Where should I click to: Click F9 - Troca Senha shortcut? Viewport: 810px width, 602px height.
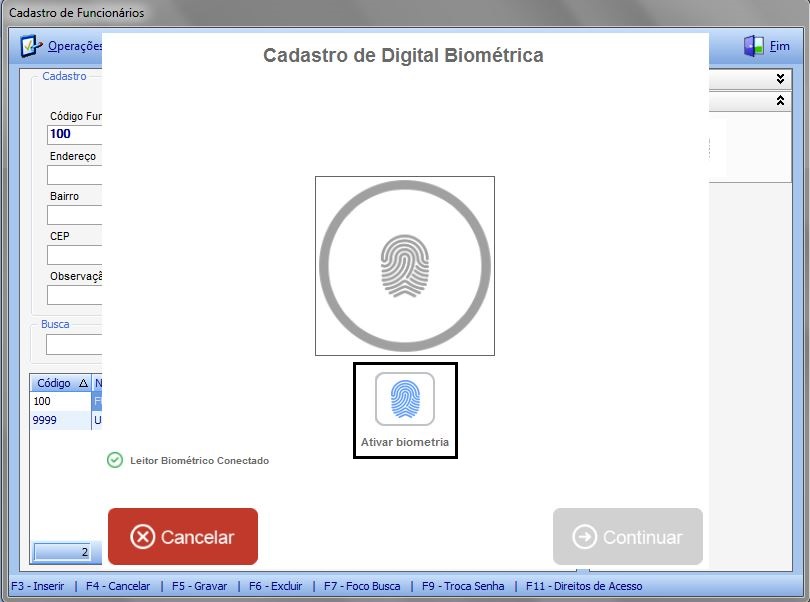click(x=463, y=586)
